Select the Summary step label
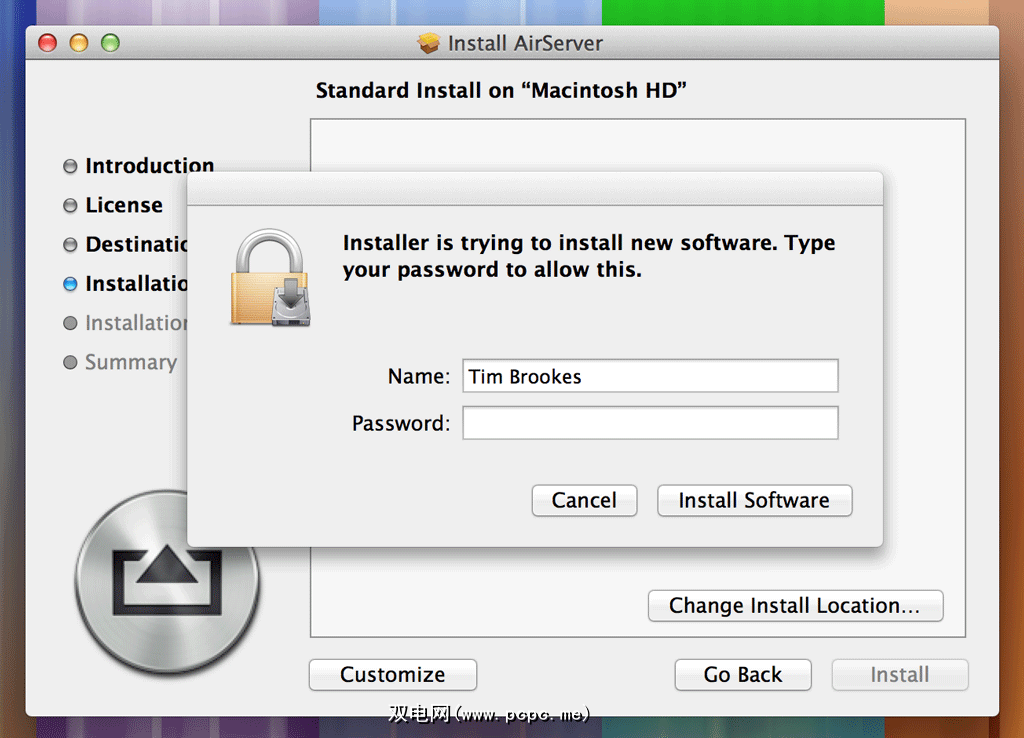This screenshot has height=738, width=1024. 131,363
